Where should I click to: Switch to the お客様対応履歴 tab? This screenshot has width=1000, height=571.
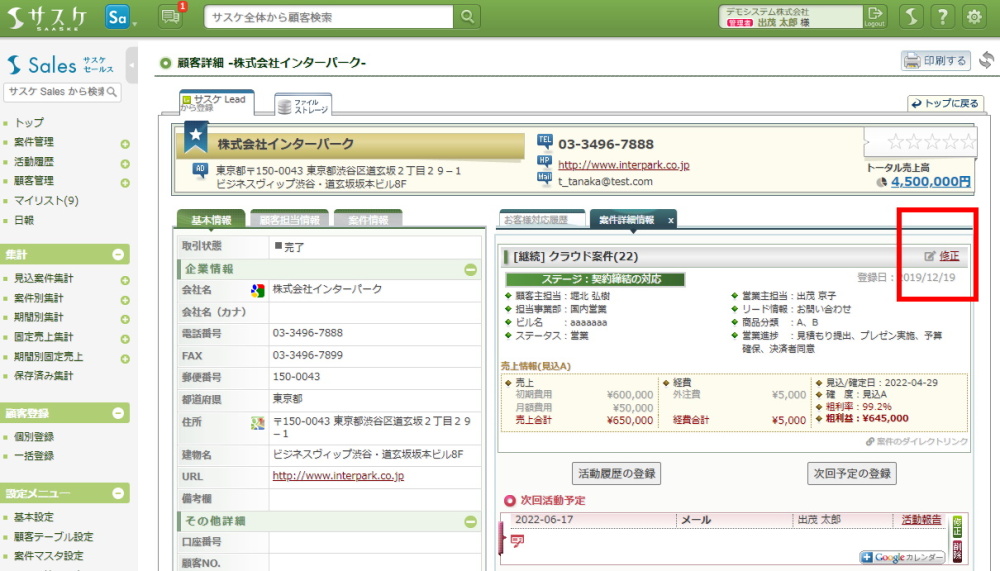(535, 220)
